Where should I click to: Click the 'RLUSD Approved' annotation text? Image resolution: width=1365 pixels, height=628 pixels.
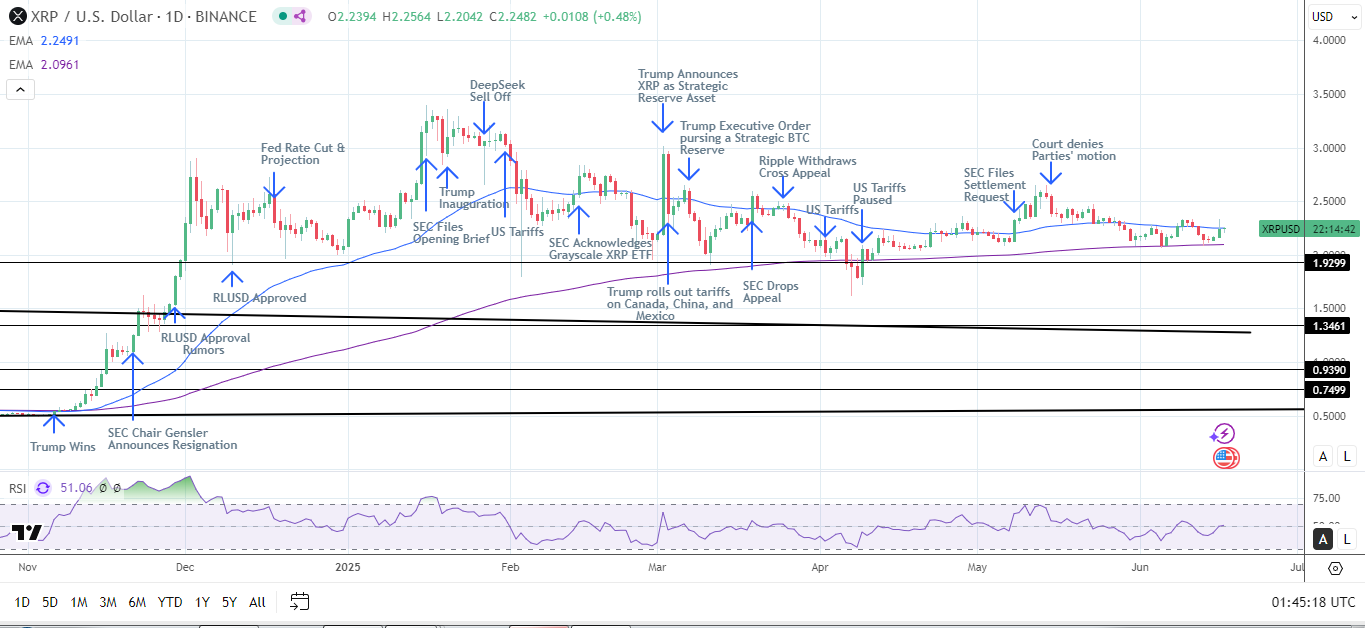[260, 298]
